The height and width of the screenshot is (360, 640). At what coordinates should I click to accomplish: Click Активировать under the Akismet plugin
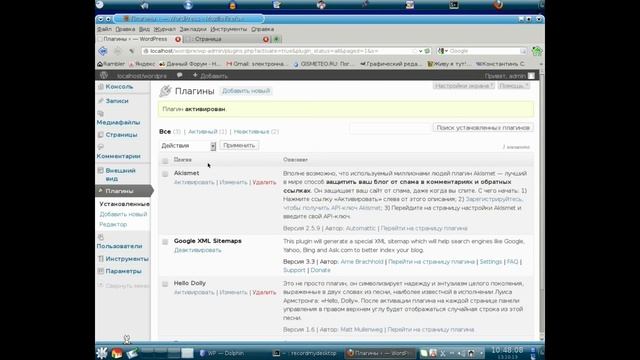click(x=194, y=182)
